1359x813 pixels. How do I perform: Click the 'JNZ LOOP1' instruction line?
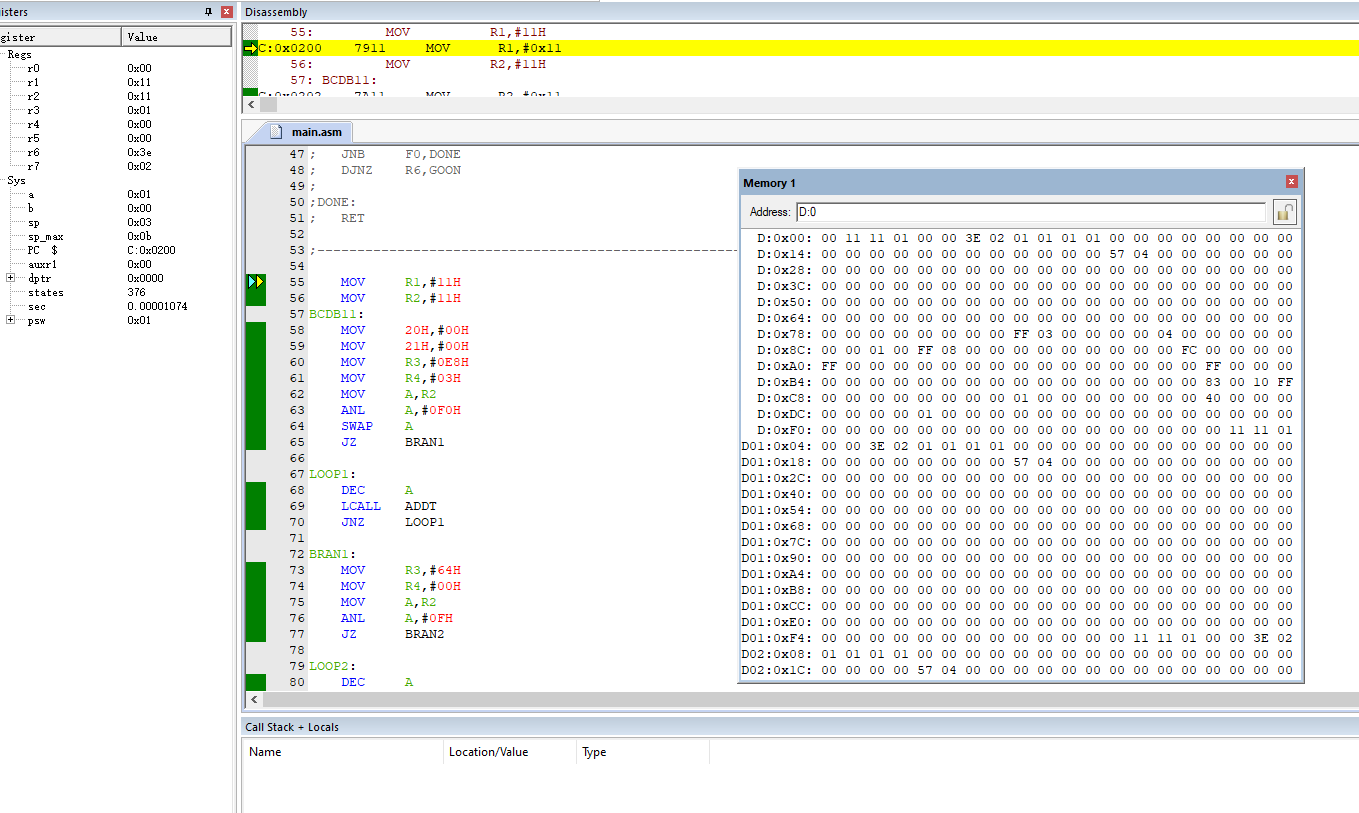pyautogui.click(x=392, y=522)
